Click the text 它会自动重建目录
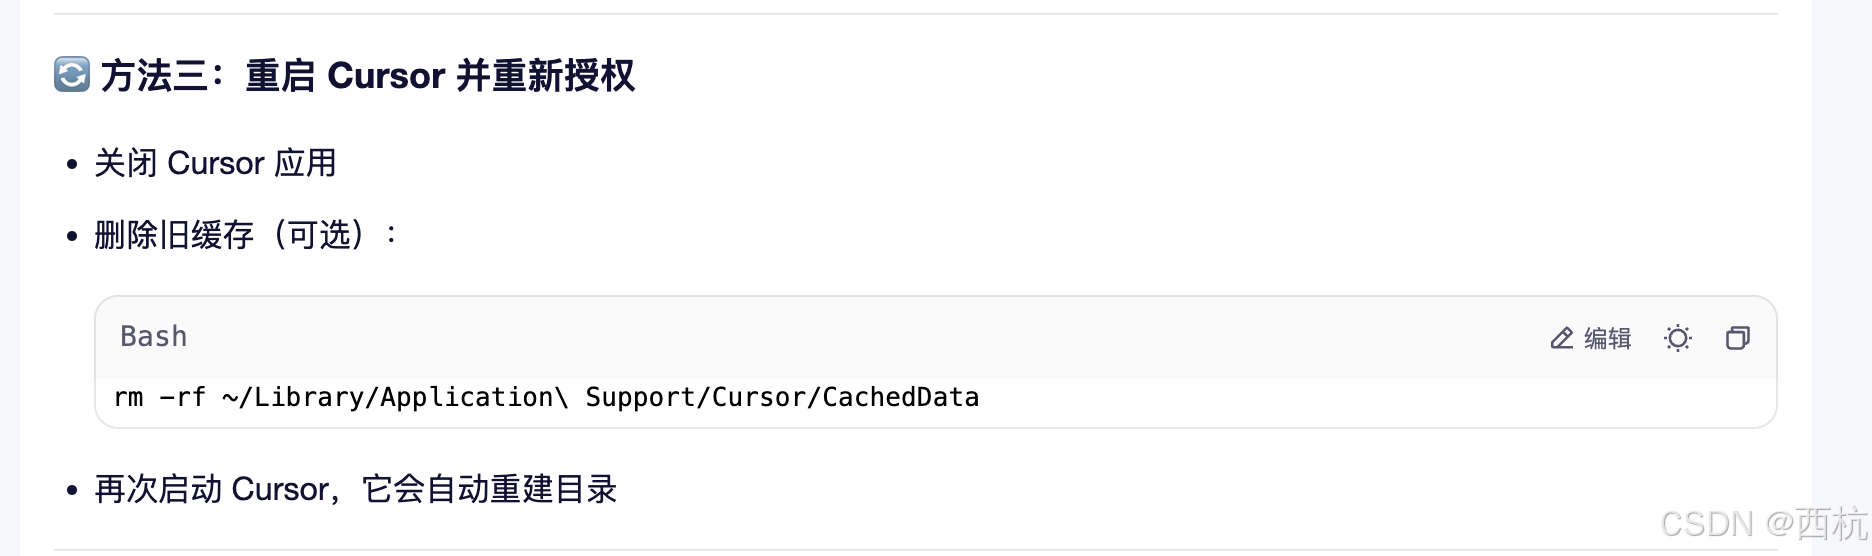1872x556 pixels. (489, 489)
